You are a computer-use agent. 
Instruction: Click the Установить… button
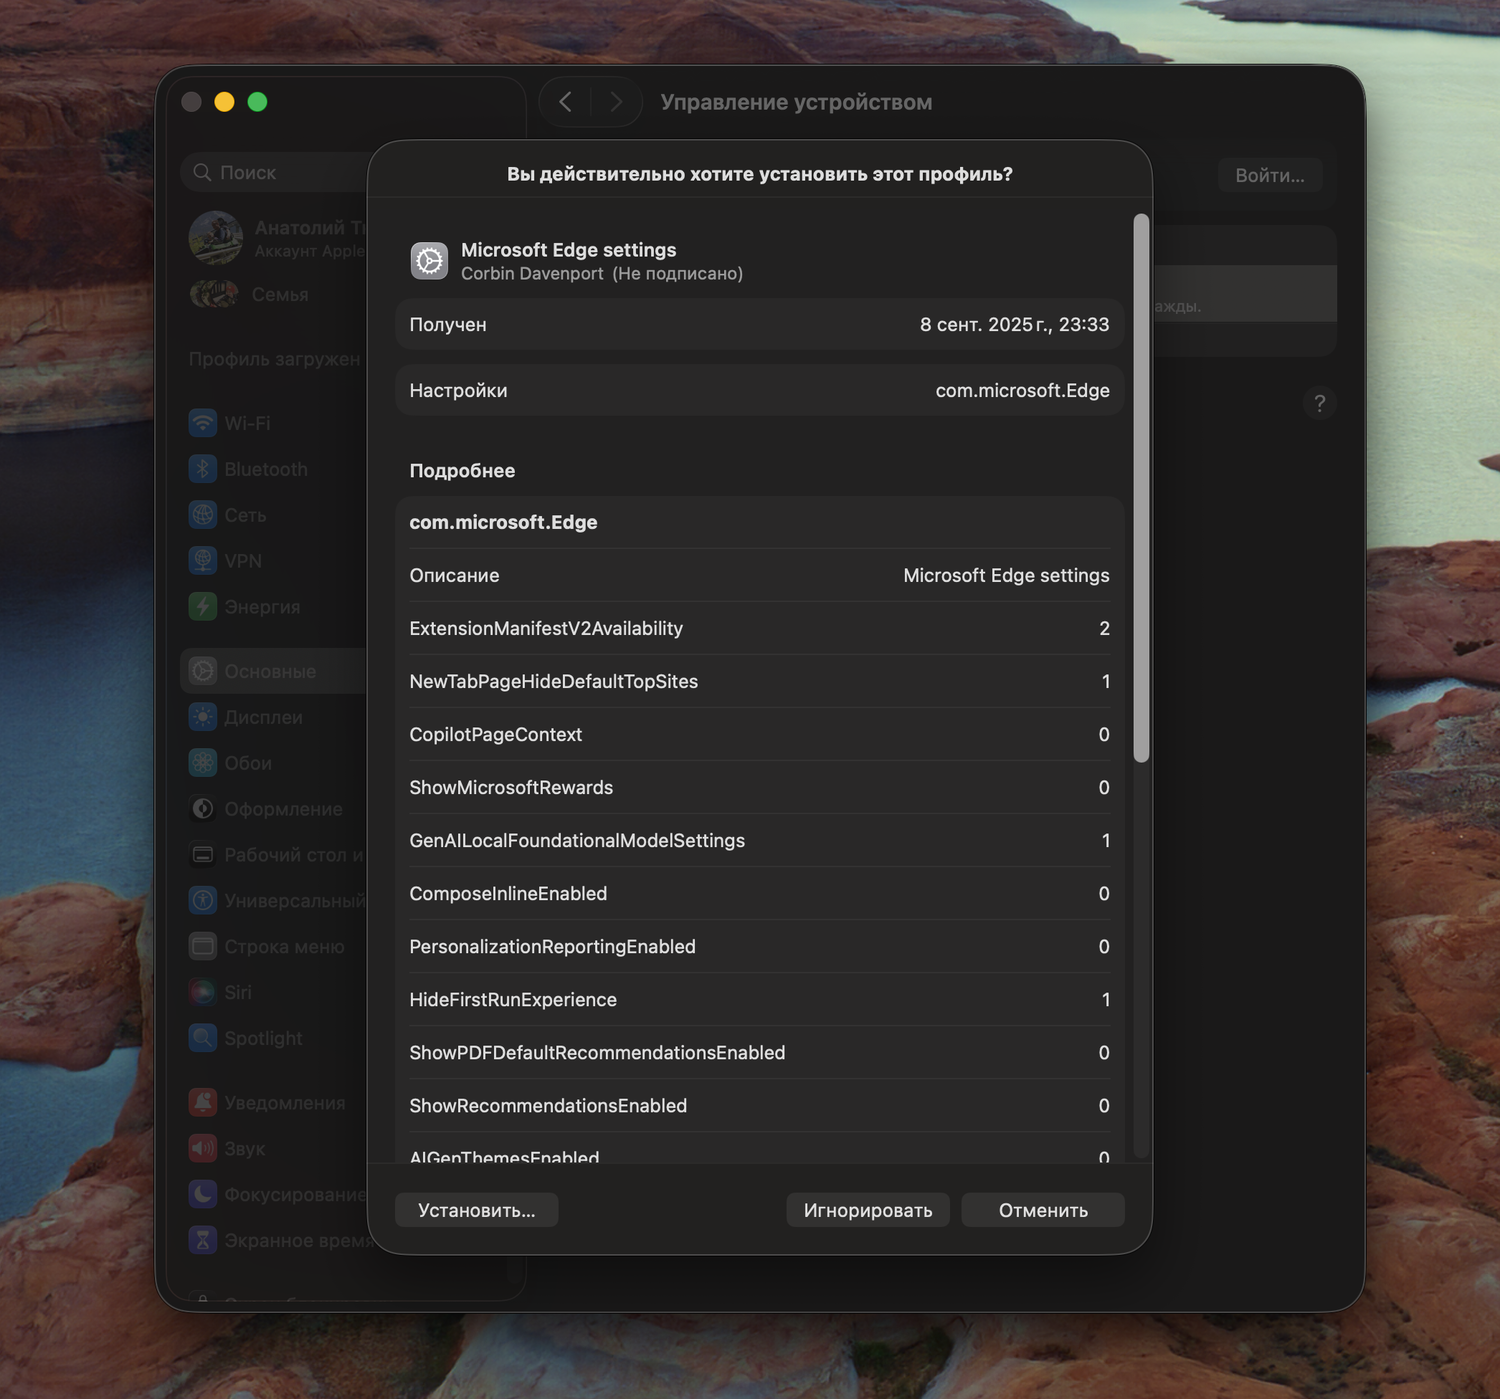[x=477, y=1210]
